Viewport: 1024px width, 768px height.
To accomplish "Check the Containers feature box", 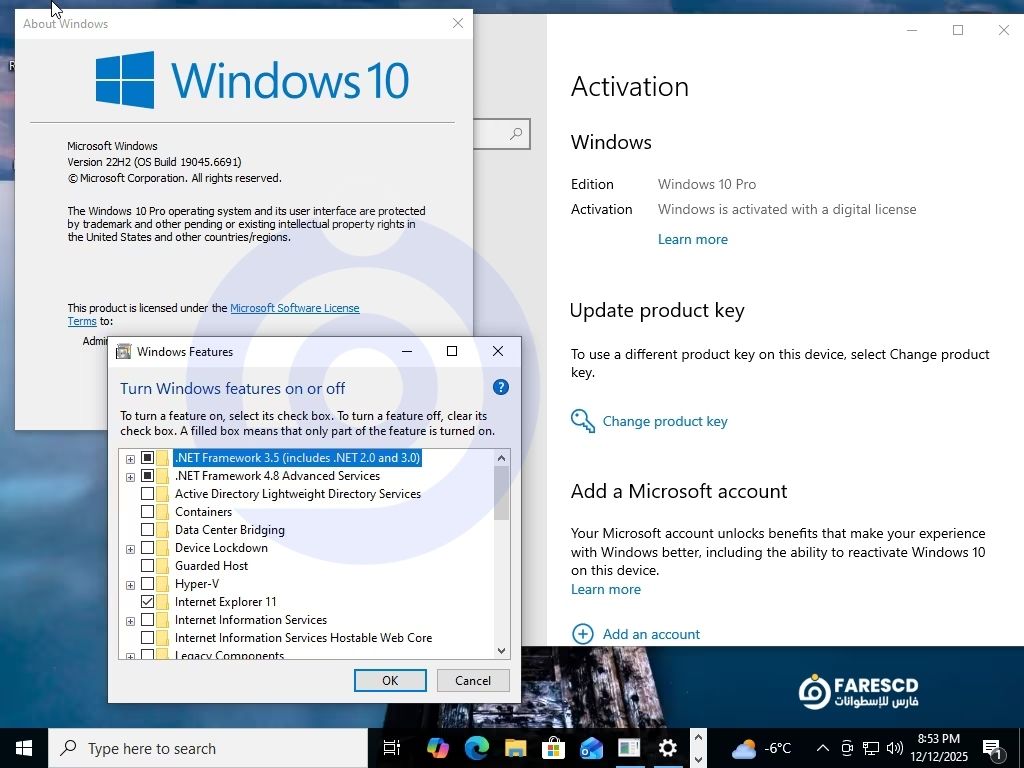I will pos(148,512).
